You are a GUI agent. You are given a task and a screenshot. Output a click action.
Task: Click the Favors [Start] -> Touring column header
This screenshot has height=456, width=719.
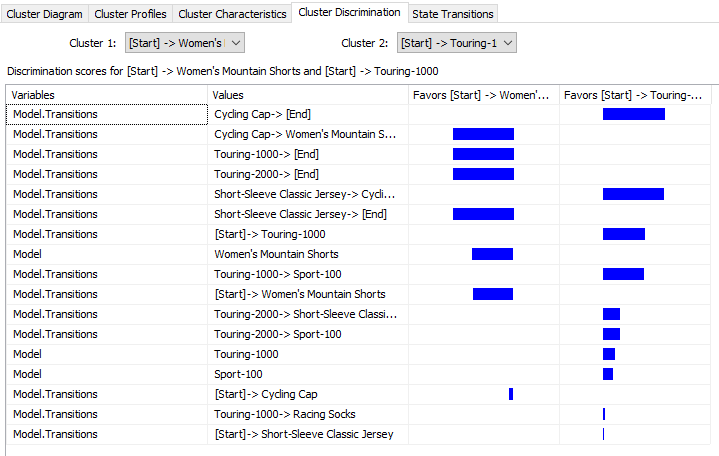tap(636, 95)
